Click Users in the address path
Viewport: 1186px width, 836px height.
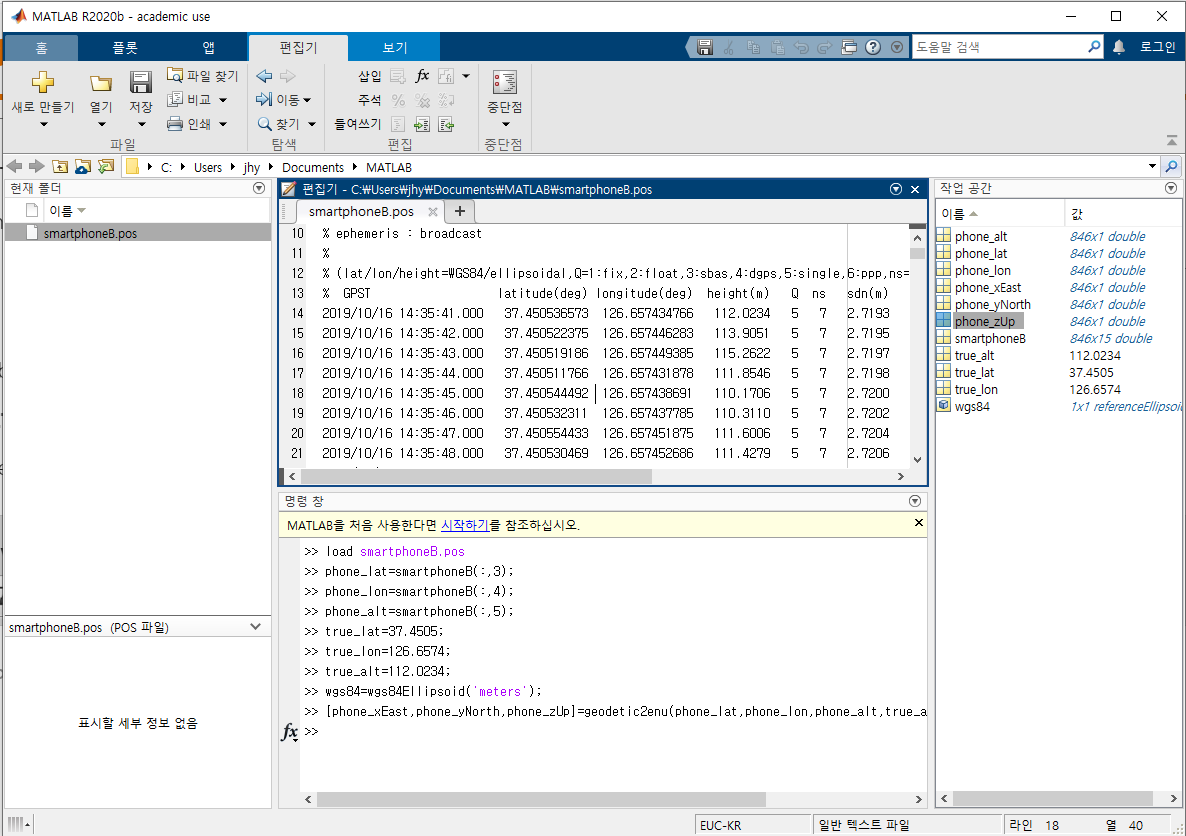(x=208, y=167)
